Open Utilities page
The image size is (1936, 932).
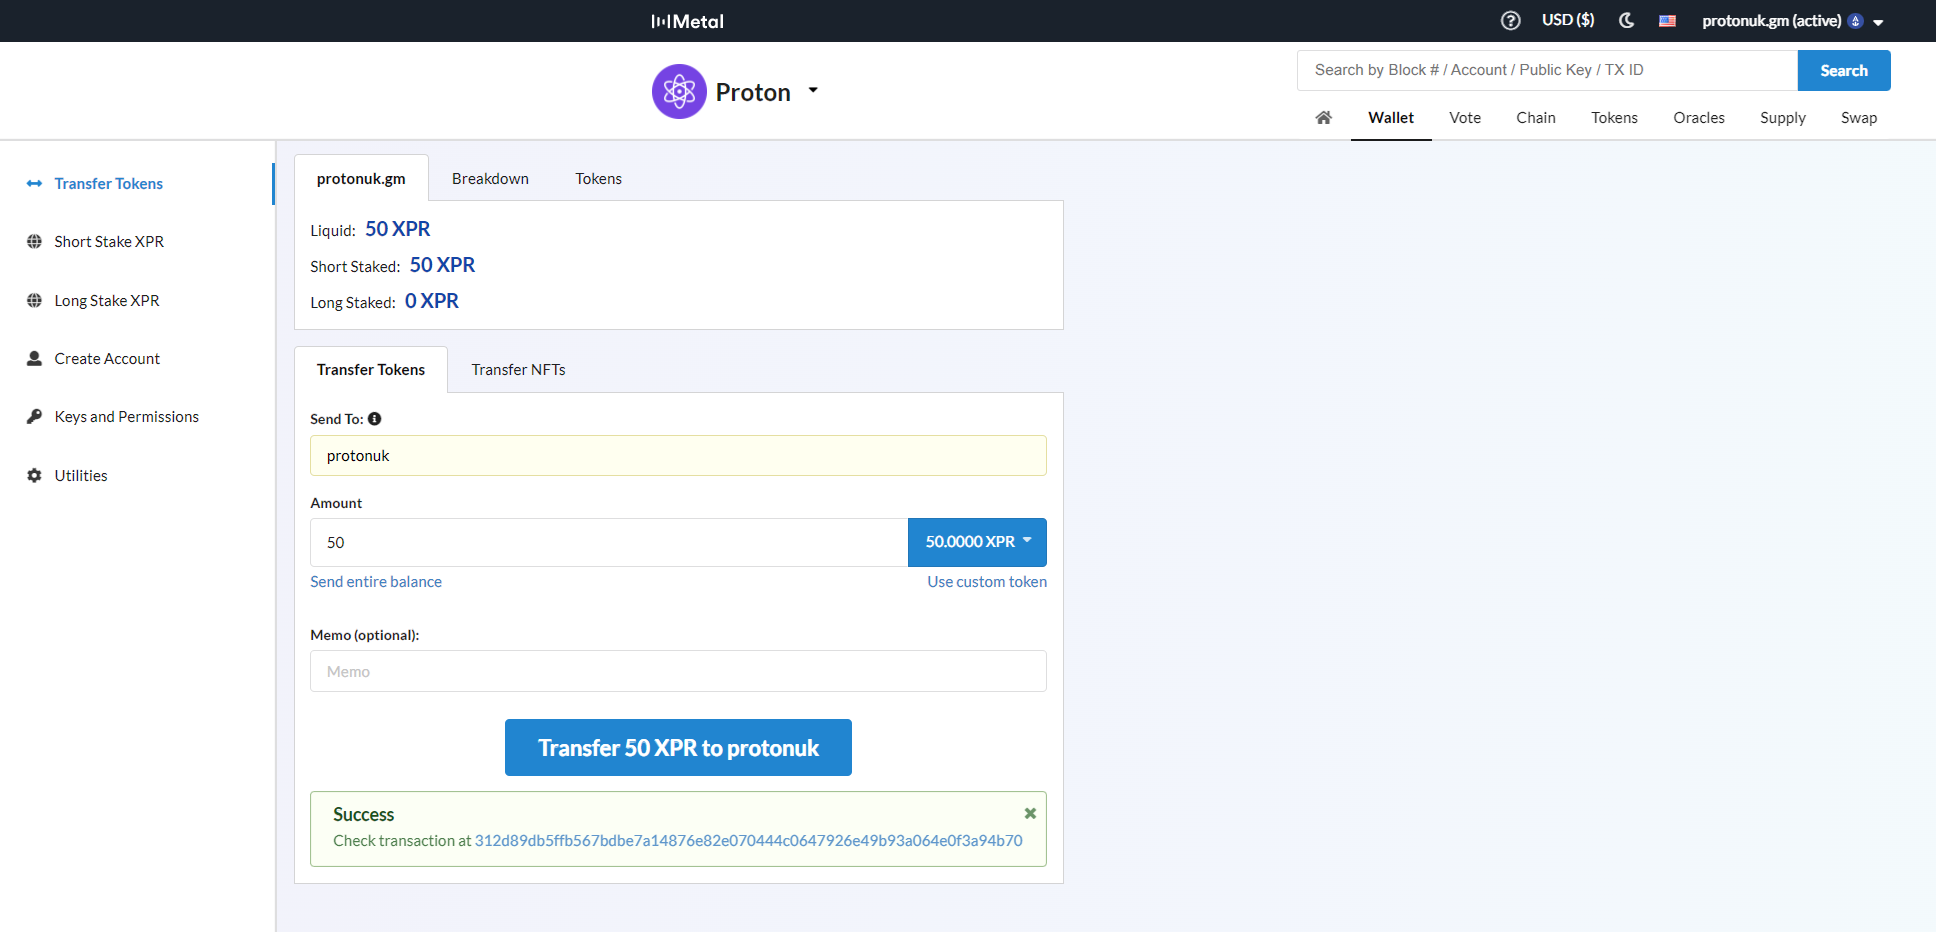coord(81,476)
